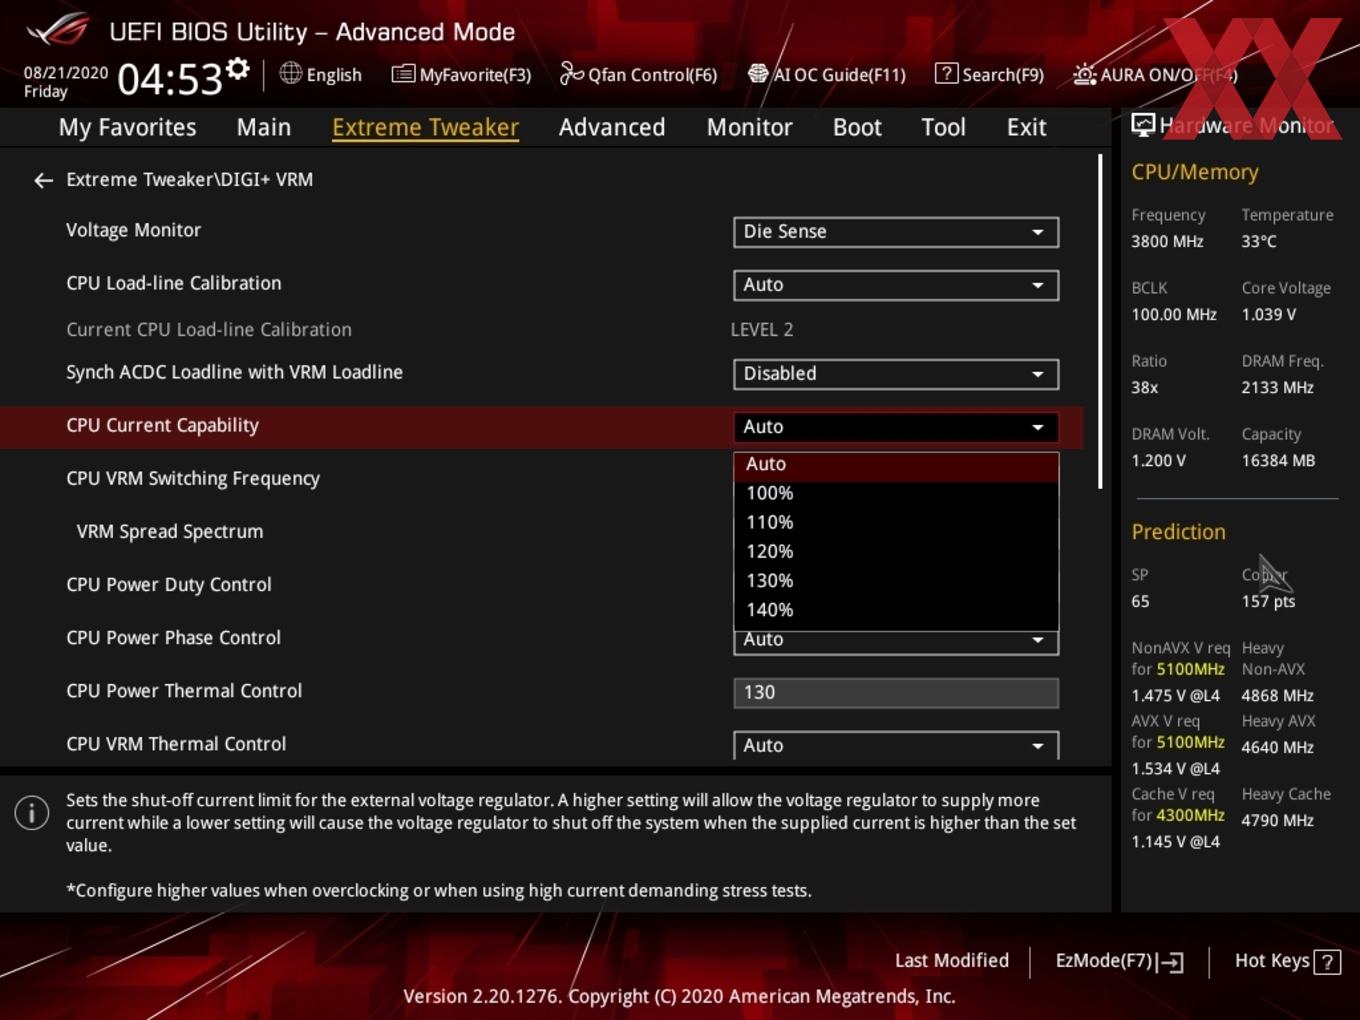Screen dimensions: 1360x1020
Task: Click CPU Power Thermal Control value field
Action: pos(896,692)
